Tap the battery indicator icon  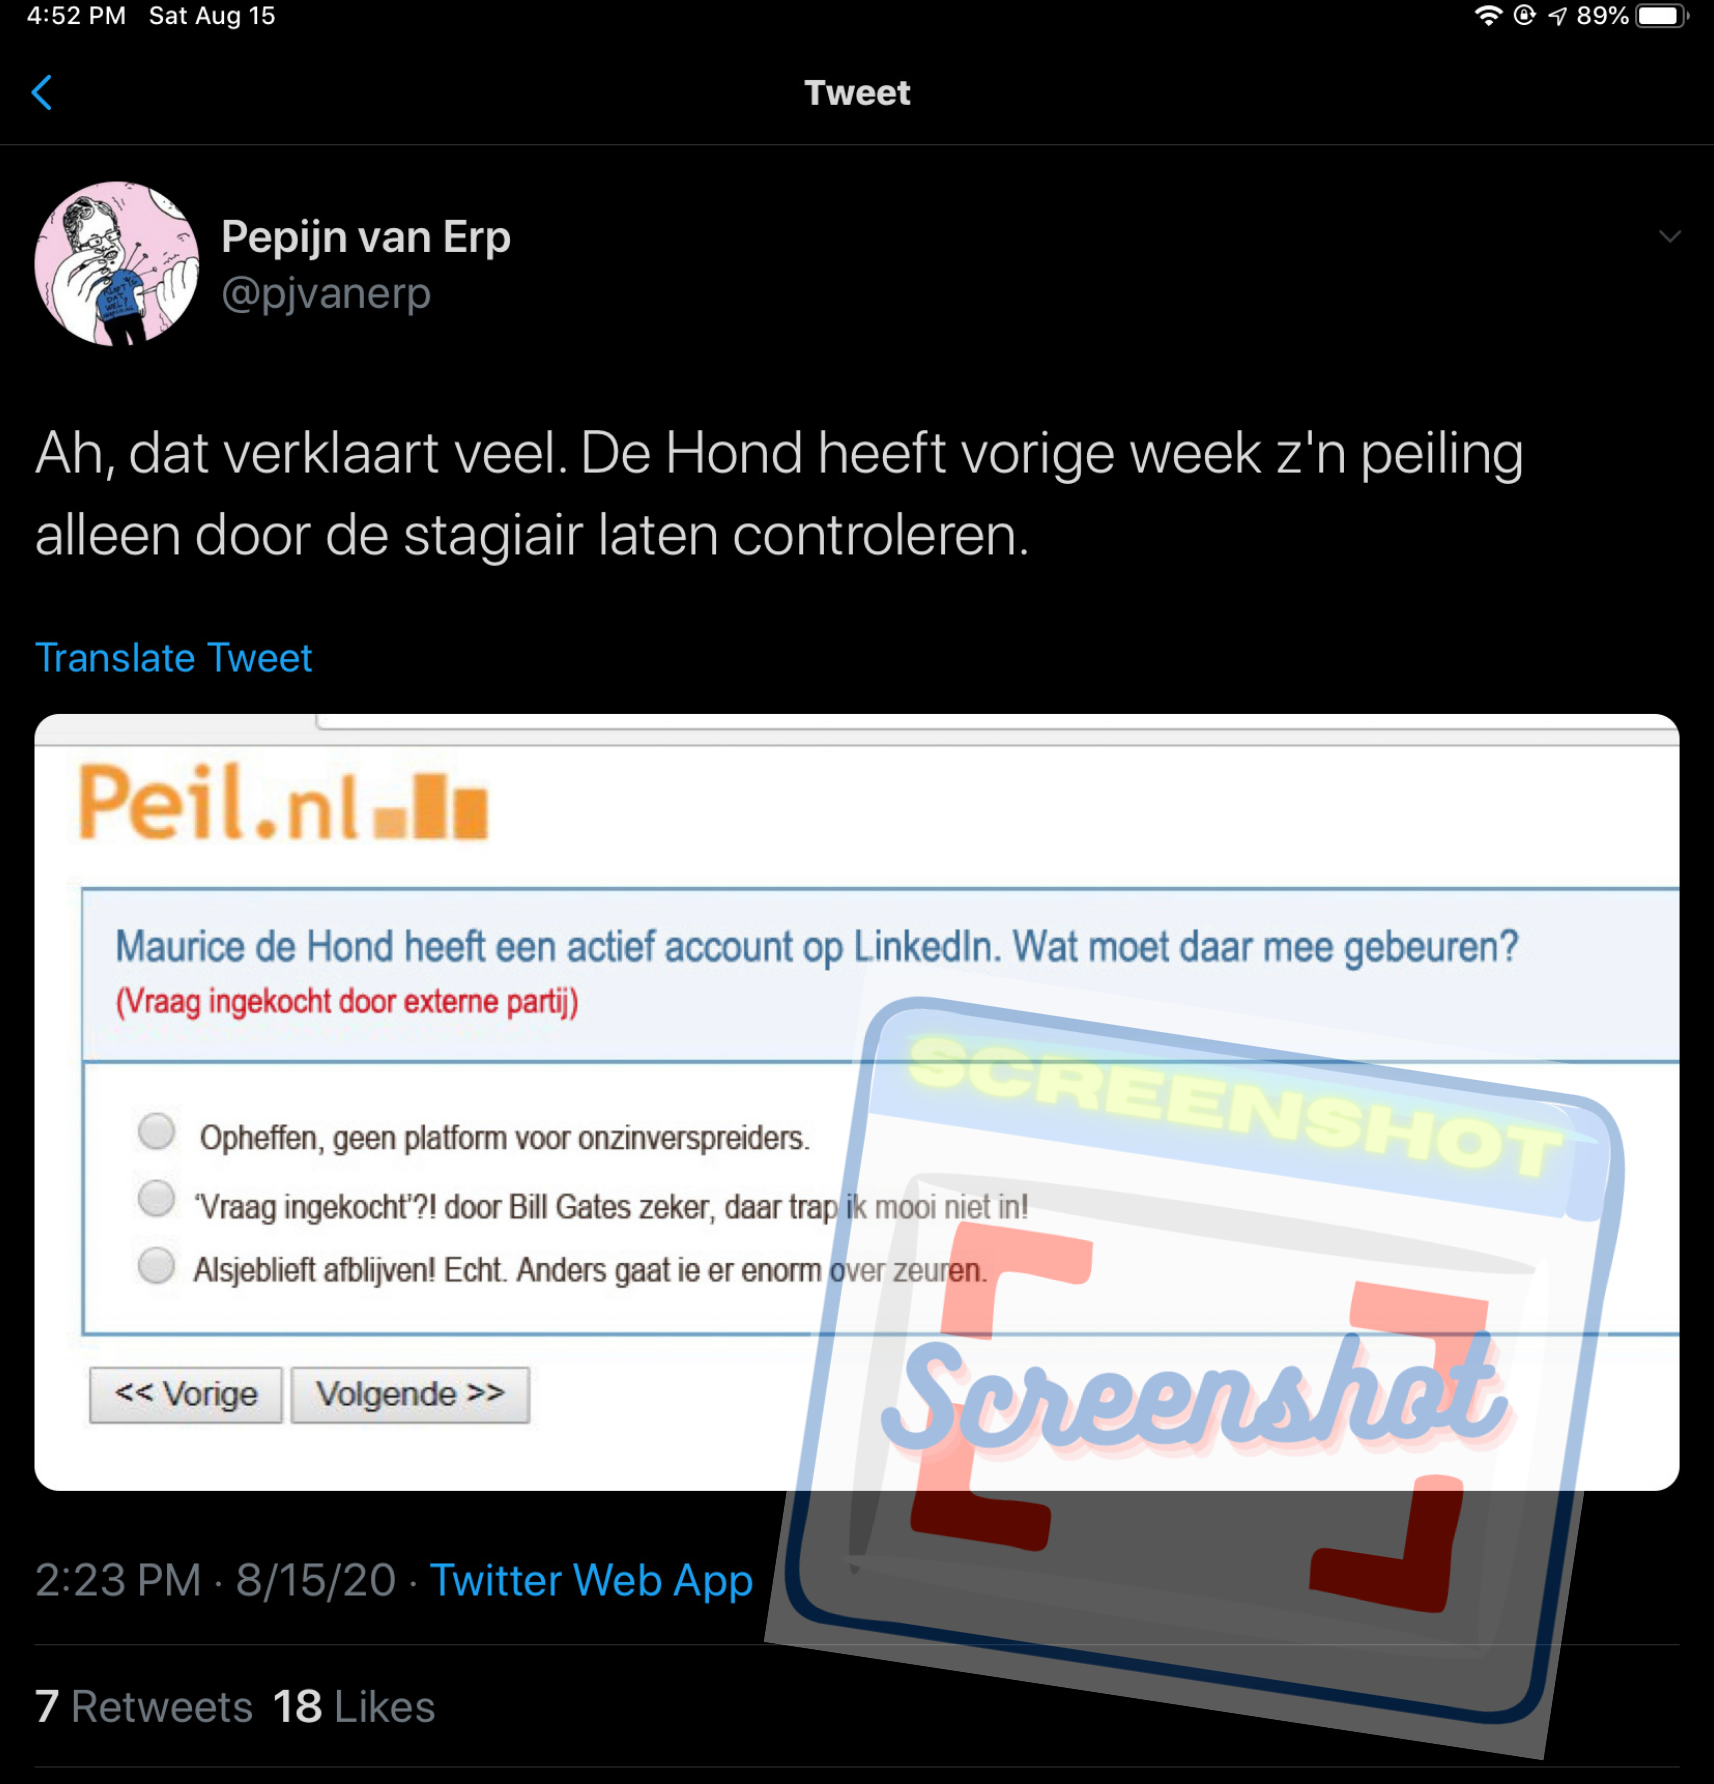[x=1662, y=15]
